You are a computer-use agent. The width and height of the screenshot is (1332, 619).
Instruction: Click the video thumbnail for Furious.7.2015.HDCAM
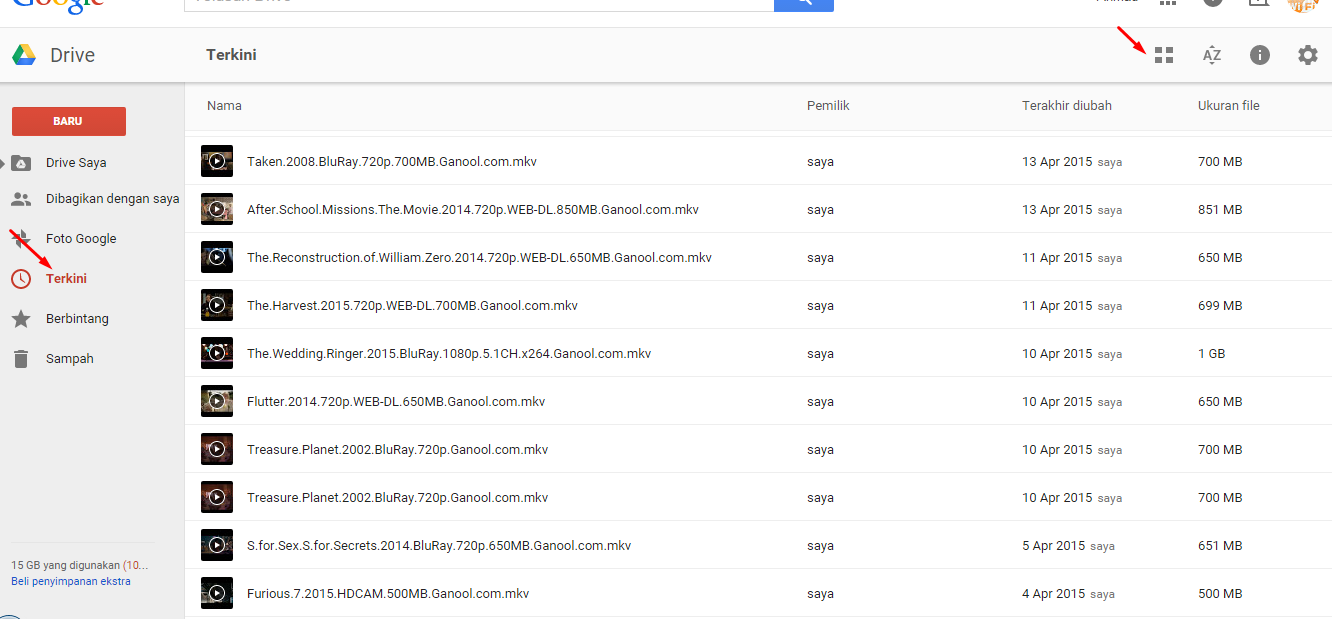tap(216, 593)
